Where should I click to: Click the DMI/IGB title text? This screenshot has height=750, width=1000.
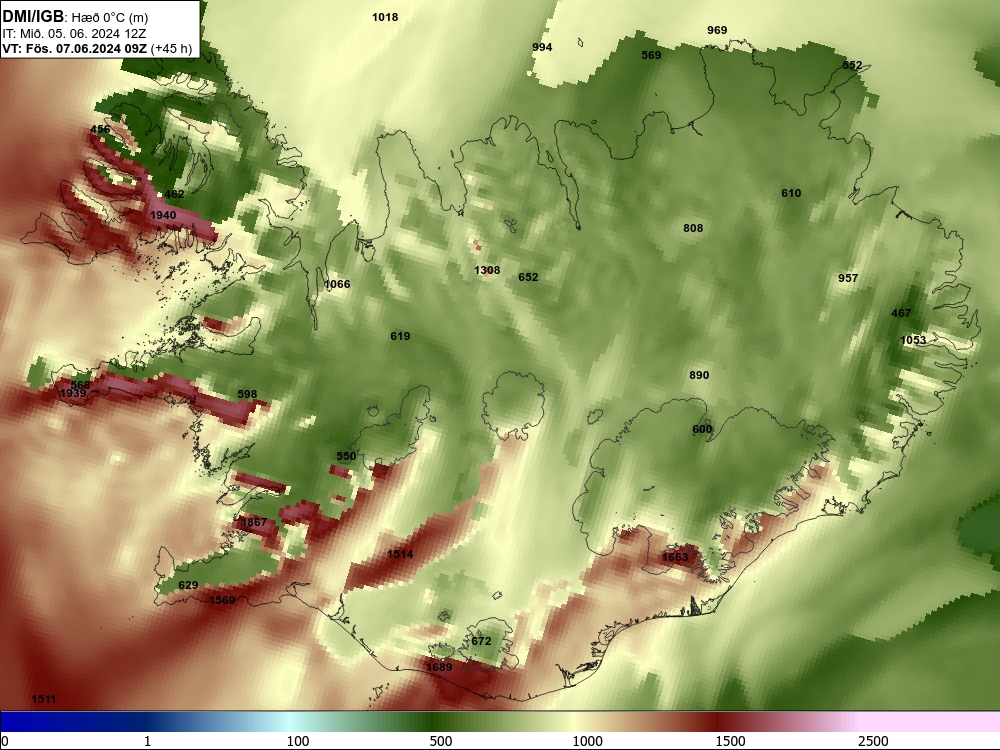point(33,17)
